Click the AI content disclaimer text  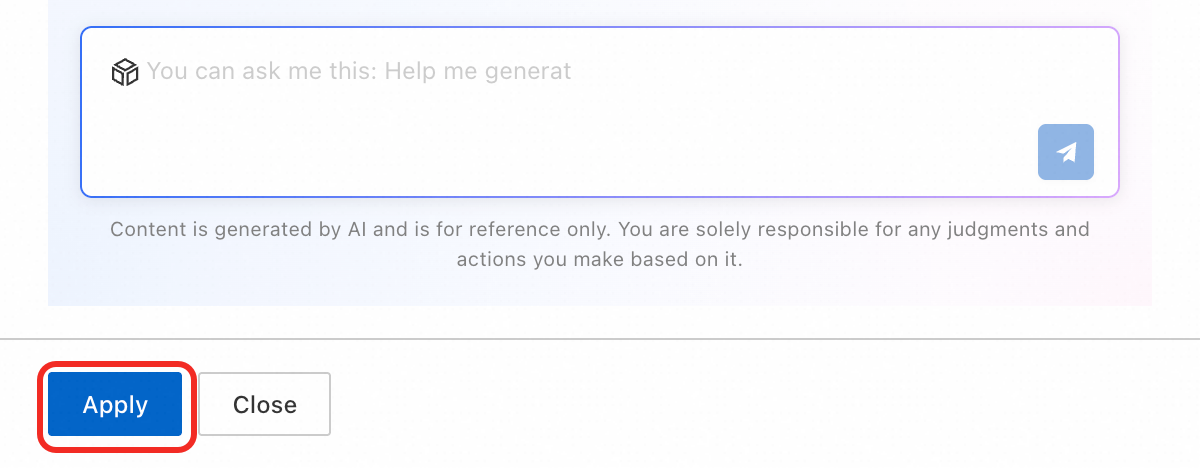[600, 245]
